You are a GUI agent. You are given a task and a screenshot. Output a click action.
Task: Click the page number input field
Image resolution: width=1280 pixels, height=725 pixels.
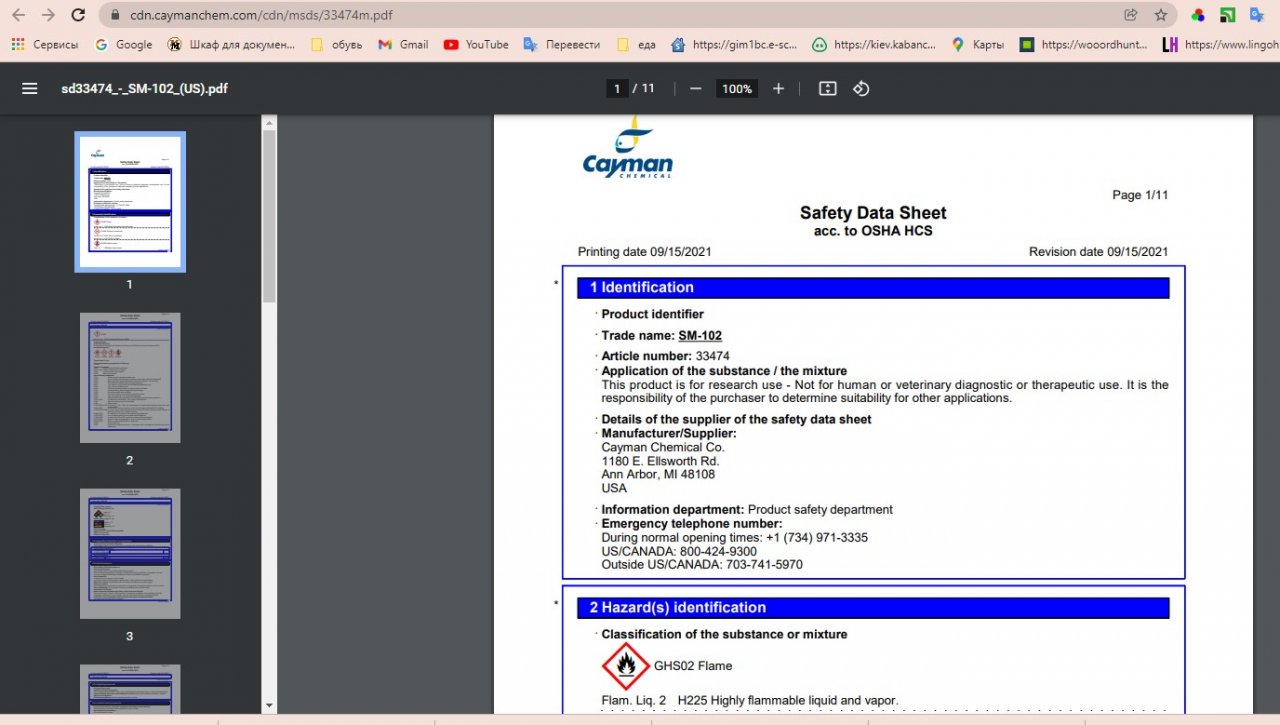[x=617, y=89]
